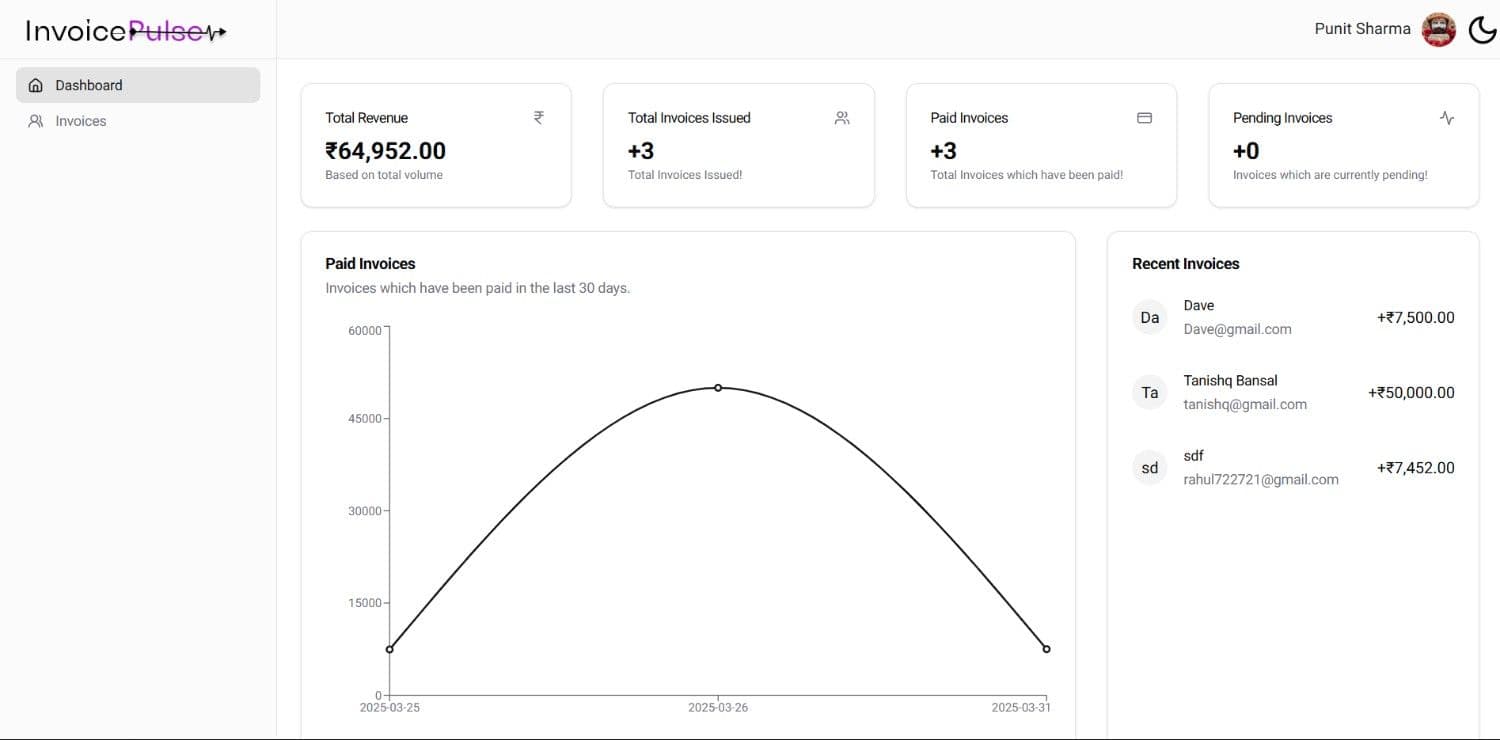The width and height of the screenshot is (1500, 740).
Task: Click the 'Ta' avatar for Tanishq Bansal
Action: coord(1150,392)
